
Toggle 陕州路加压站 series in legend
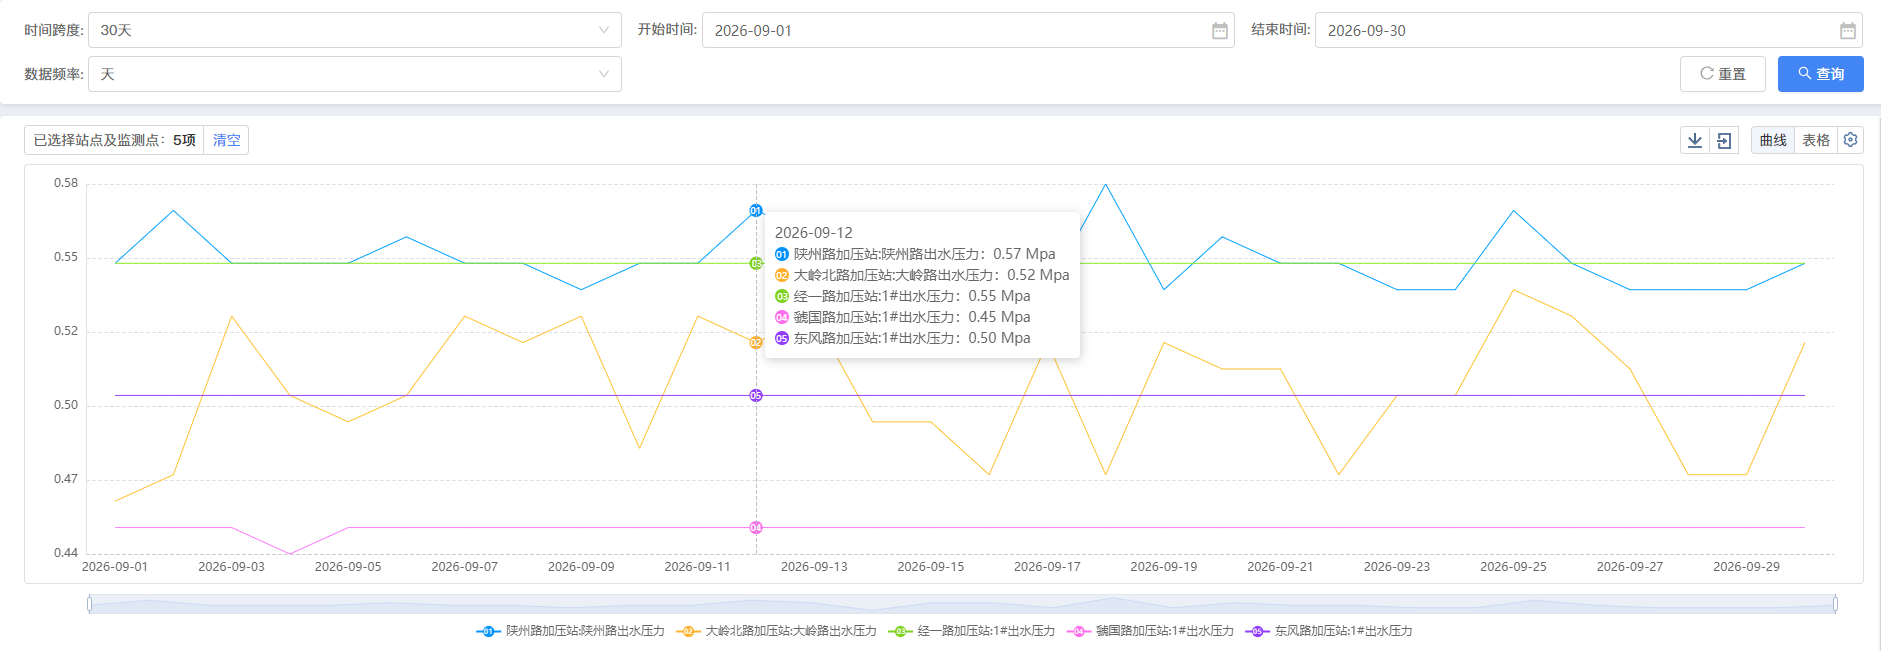(570, 631)
